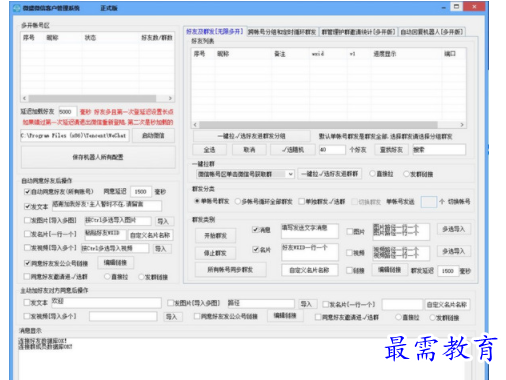Viewport: 506px width, 380px height.
Task: Click the 搜索 input field
Action: [x=439, y=150]
